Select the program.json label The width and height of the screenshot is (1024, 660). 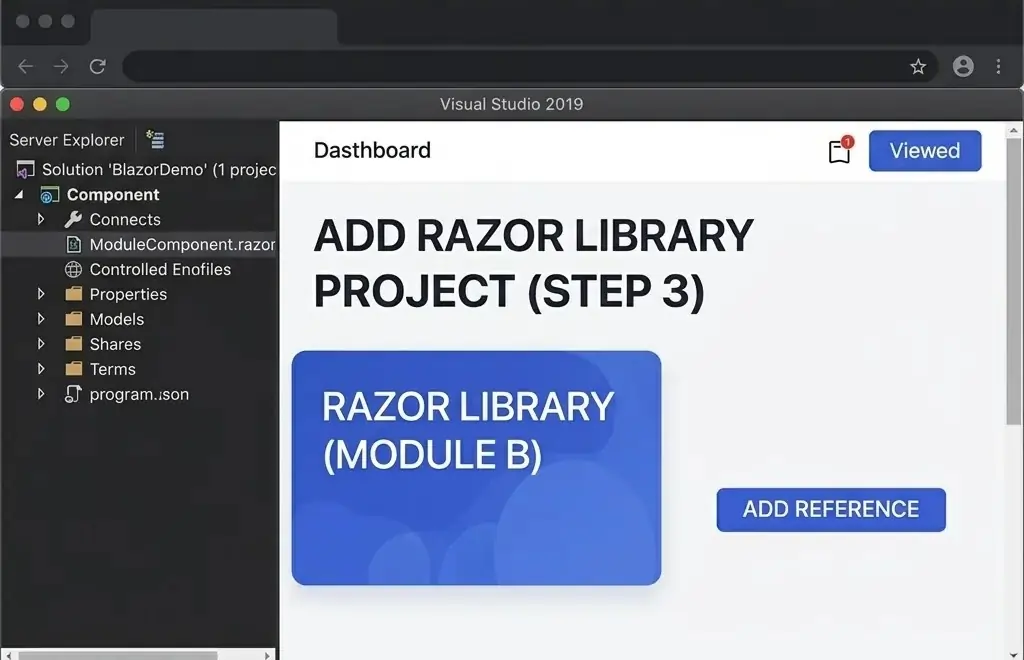coord(139,394)
